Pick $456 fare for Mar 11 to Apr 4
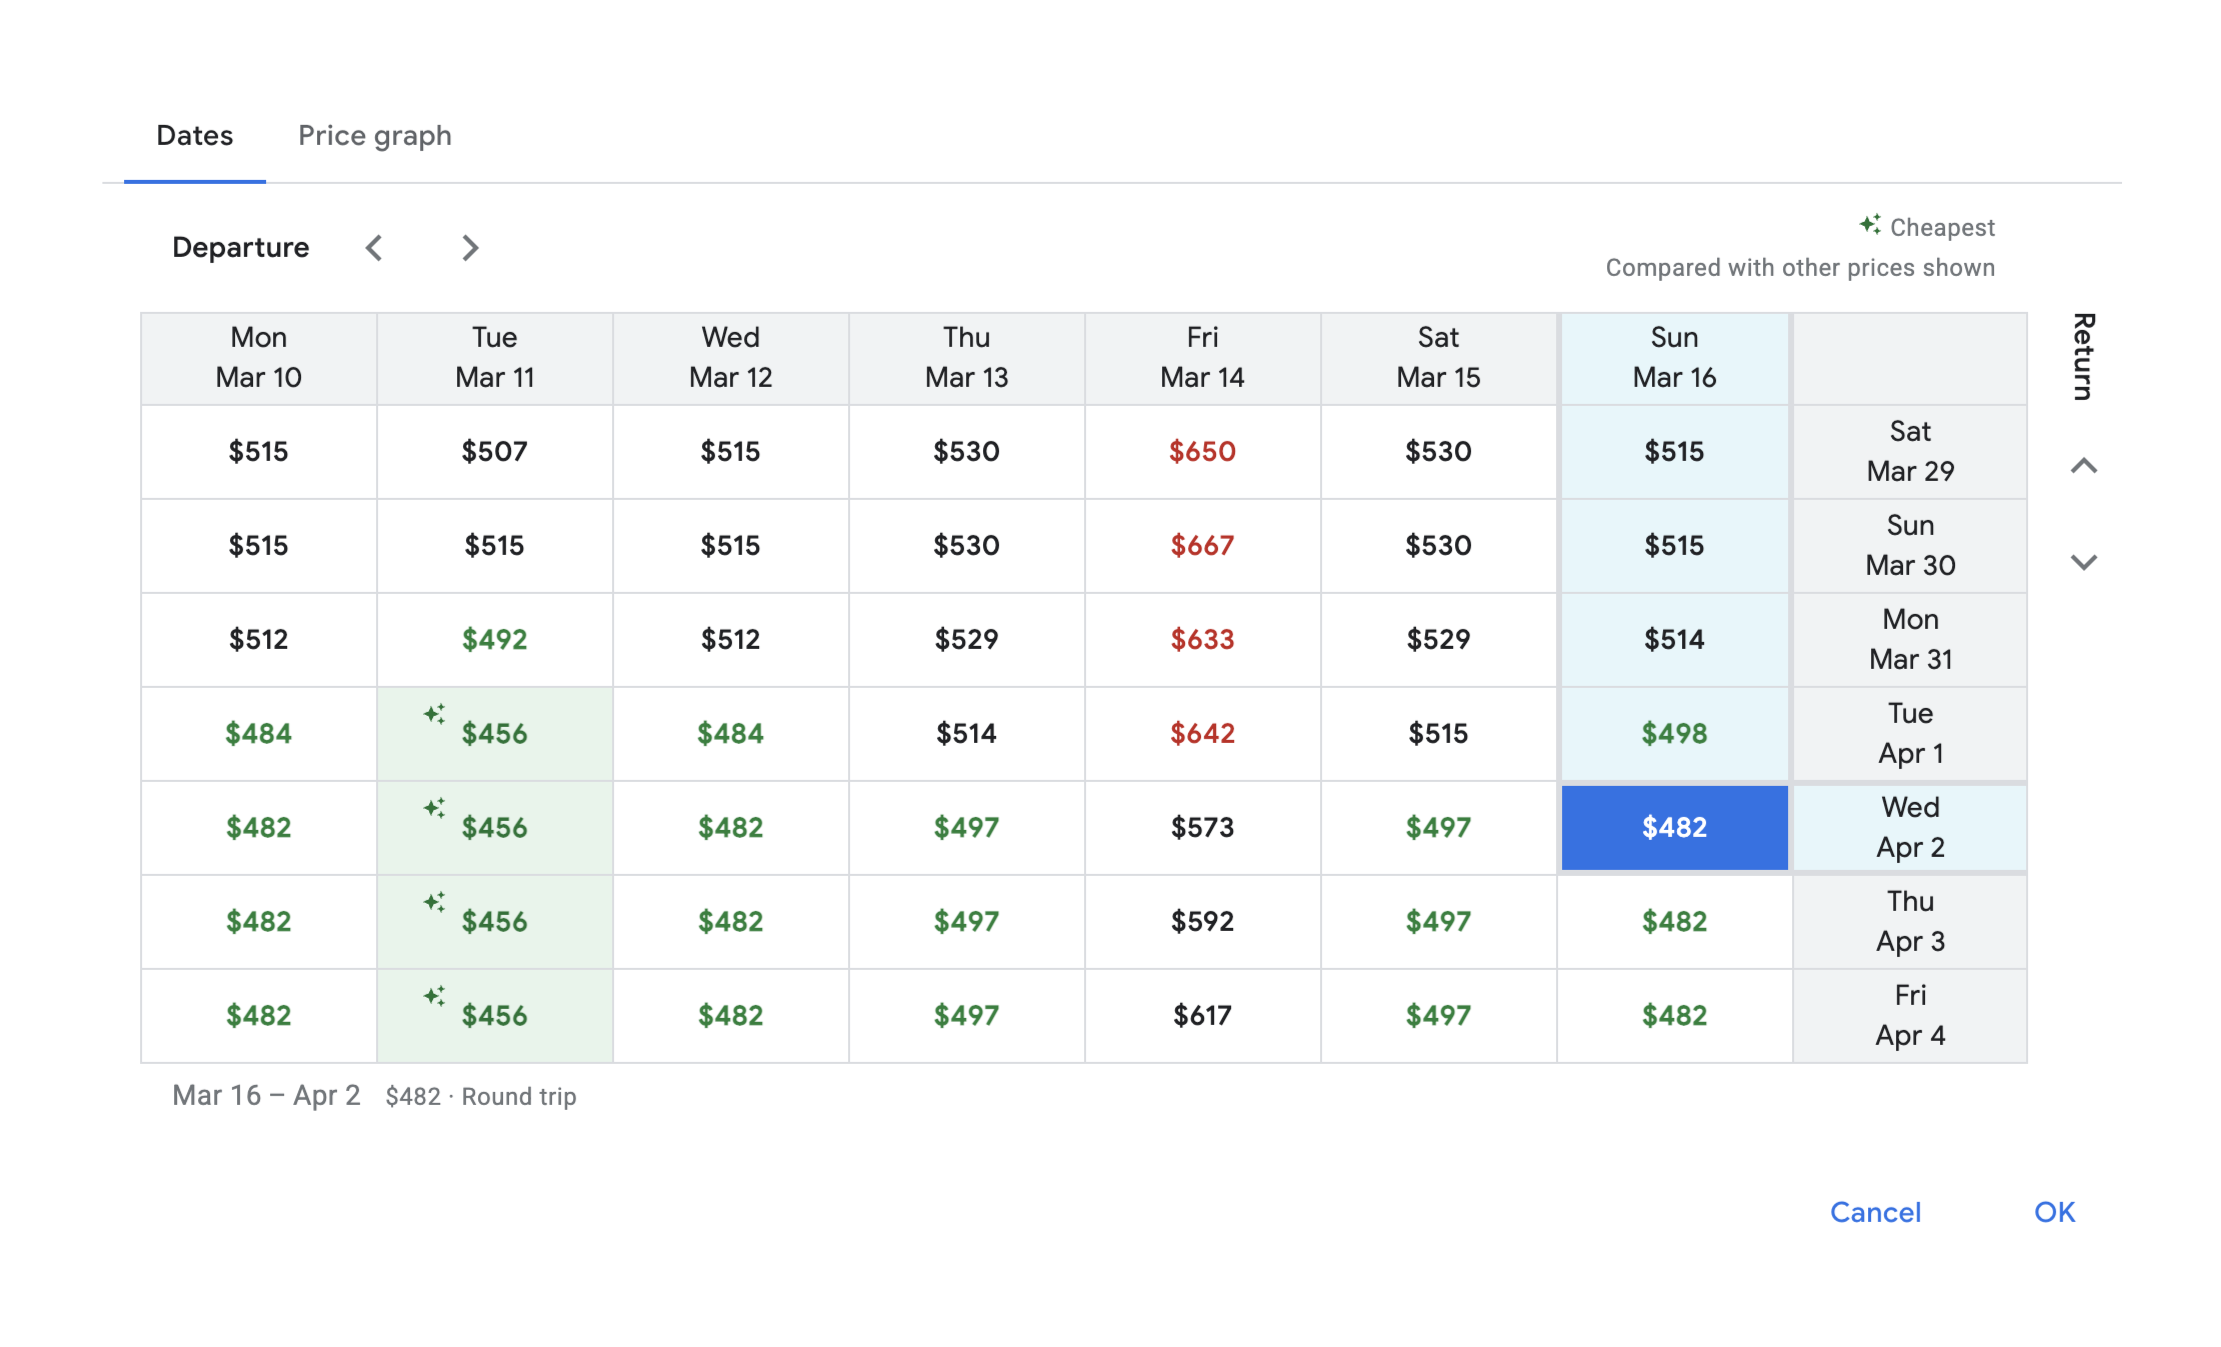 pos(494,1016)
